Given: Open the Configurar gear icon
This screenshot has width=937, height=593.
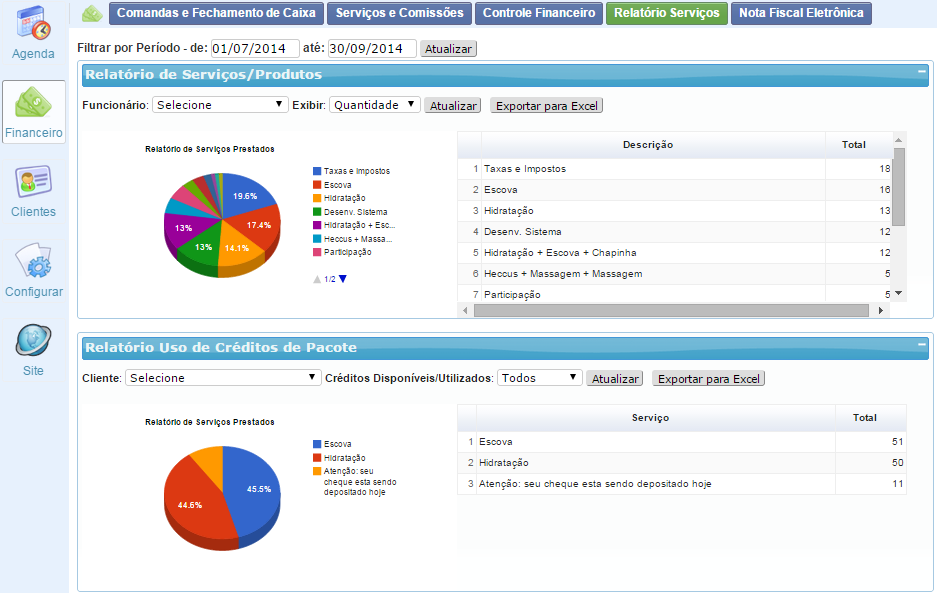Looking at the screenshot, I should [x=34, y=263].
